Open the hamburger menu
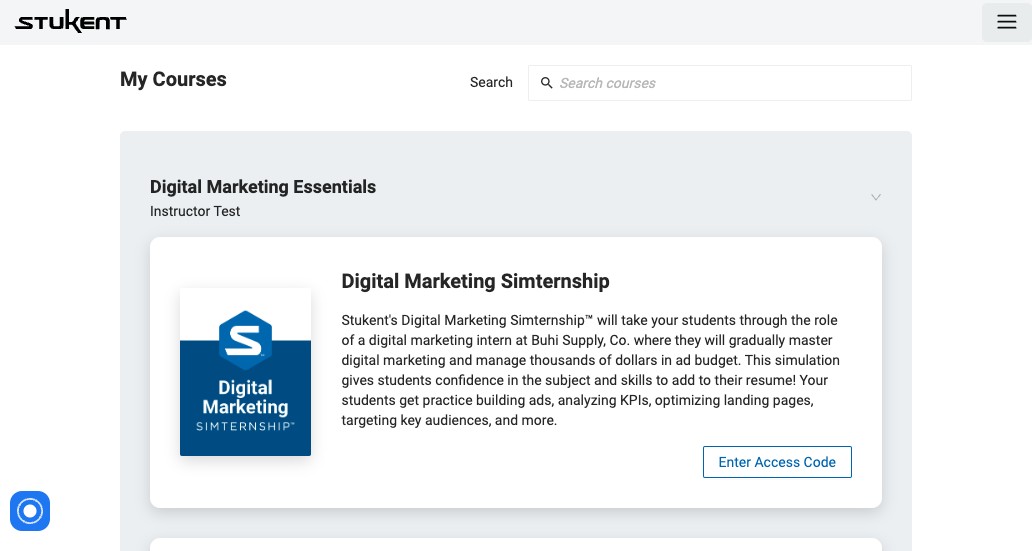This screenshot has height=551, width=1032. click(x=1006, y=22)
